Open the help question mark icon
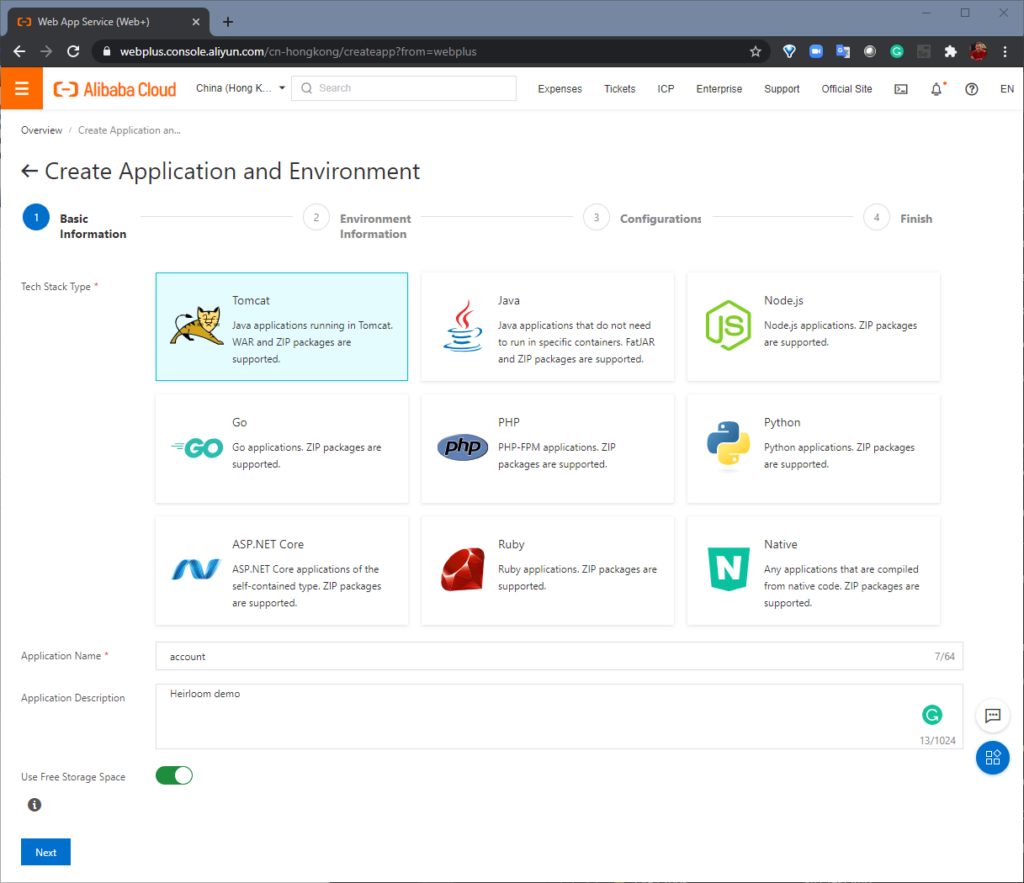This screenshot has width=1024, height=883. tap(971, 89)
